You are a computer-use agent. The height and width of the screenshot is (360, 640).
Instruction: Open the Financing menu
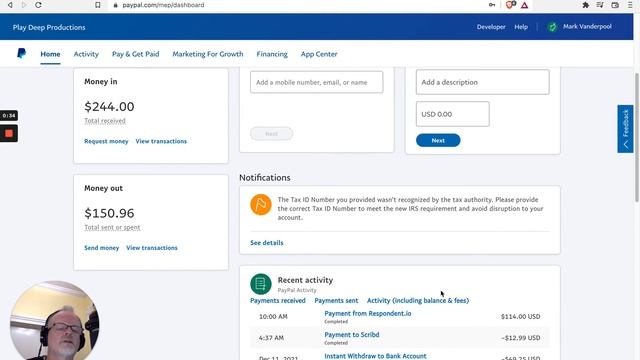tap(272, 54)
